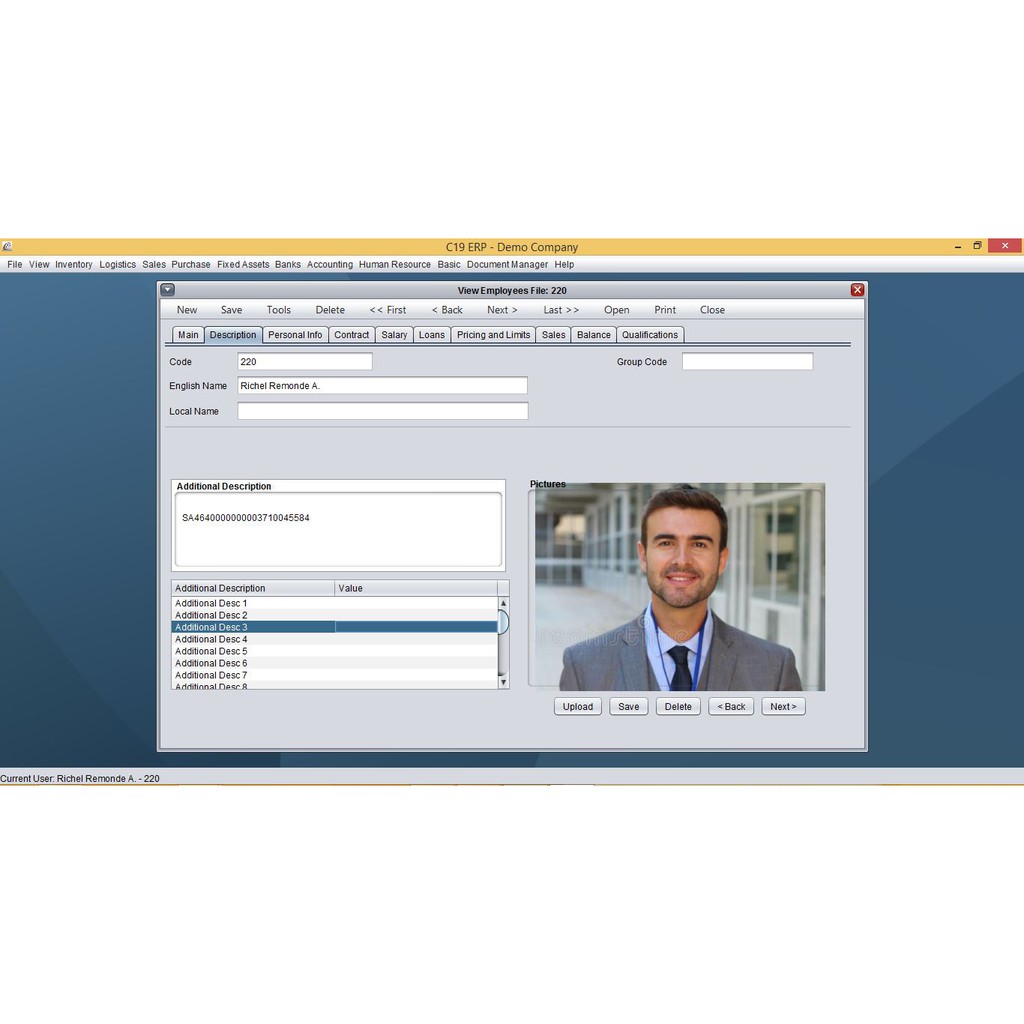
Task: Open the Inventory menu
Action: pyautogui.click(x=74, y=264)
